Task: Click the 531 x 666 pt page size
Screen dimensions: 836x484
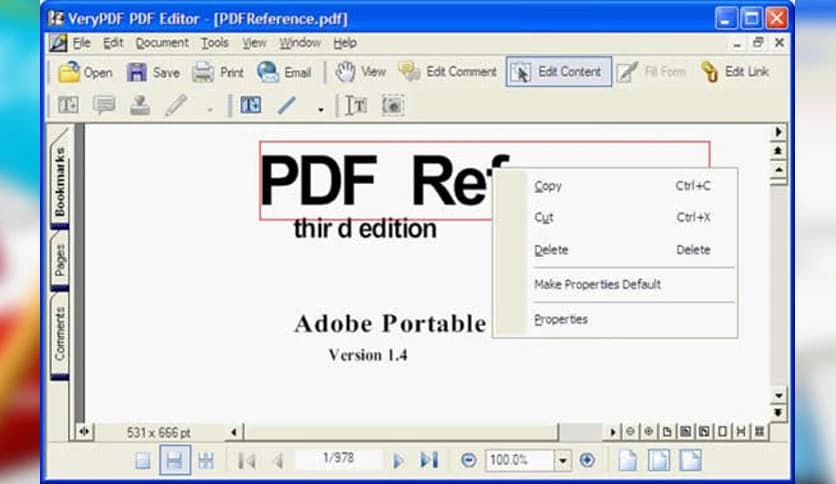Action: click(x=158, y=432)
